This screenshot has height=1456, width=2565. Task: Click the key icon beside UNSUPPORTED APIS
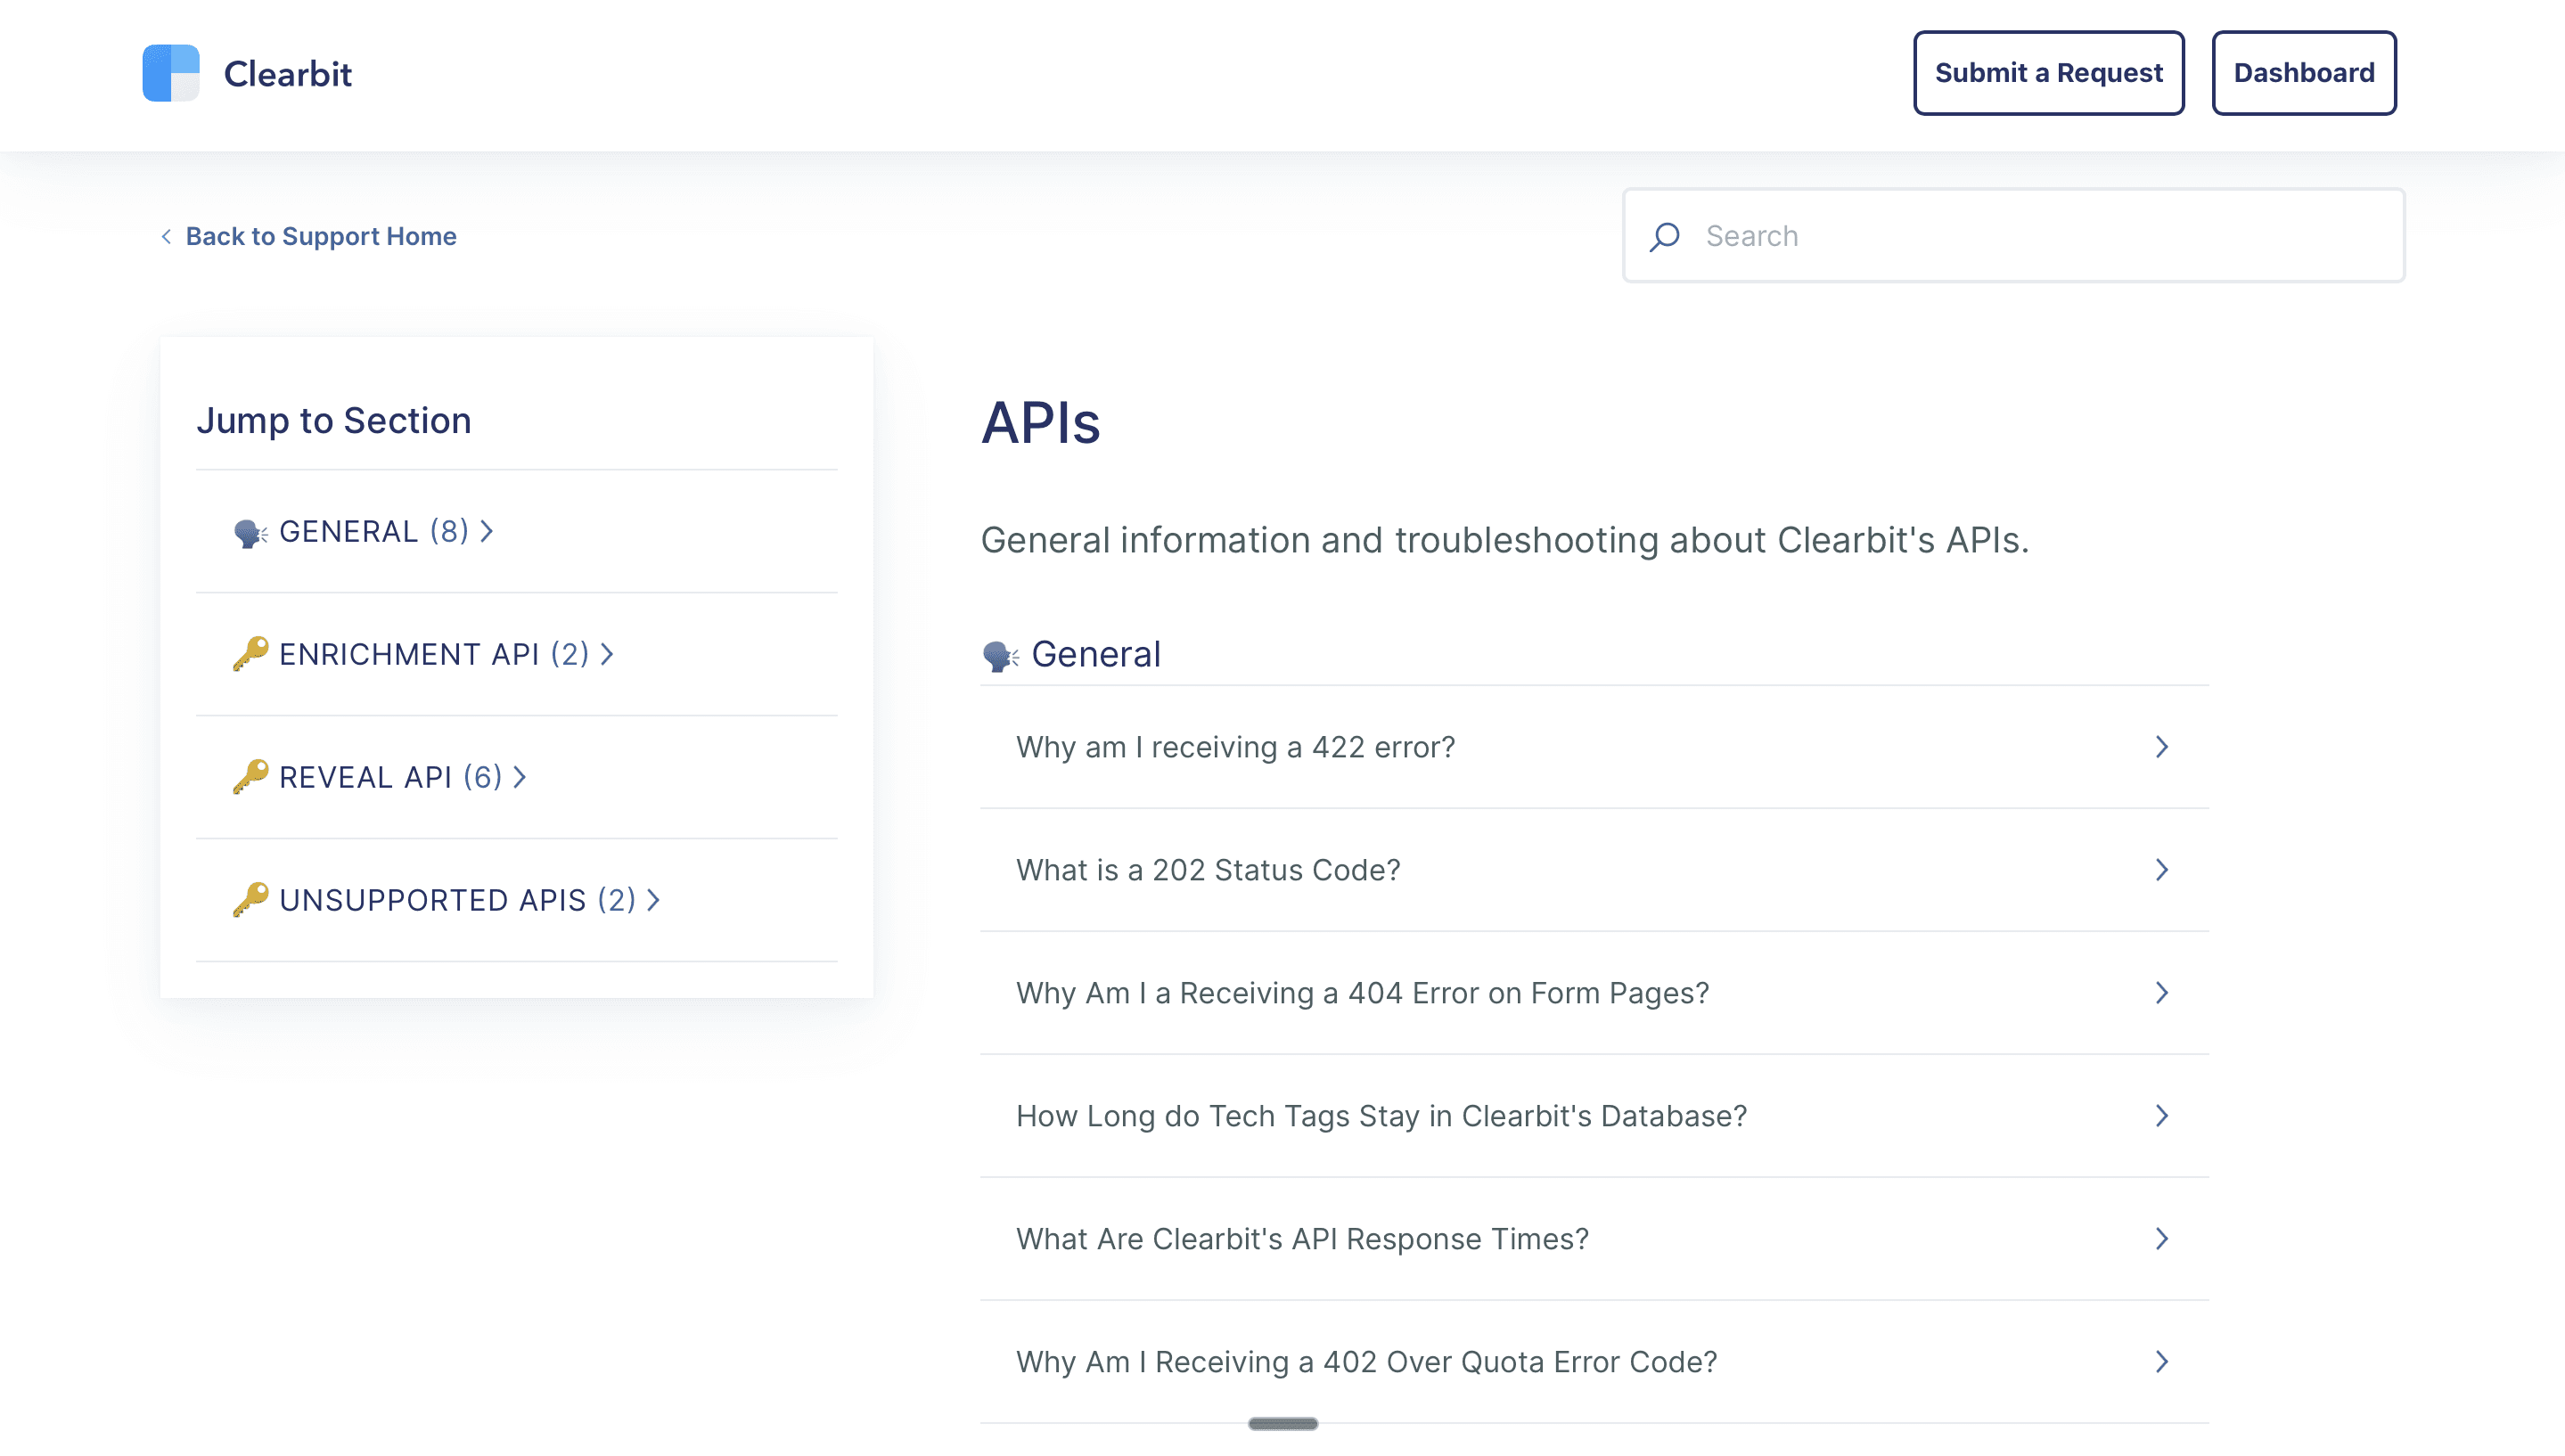click(x=250, y=900)
